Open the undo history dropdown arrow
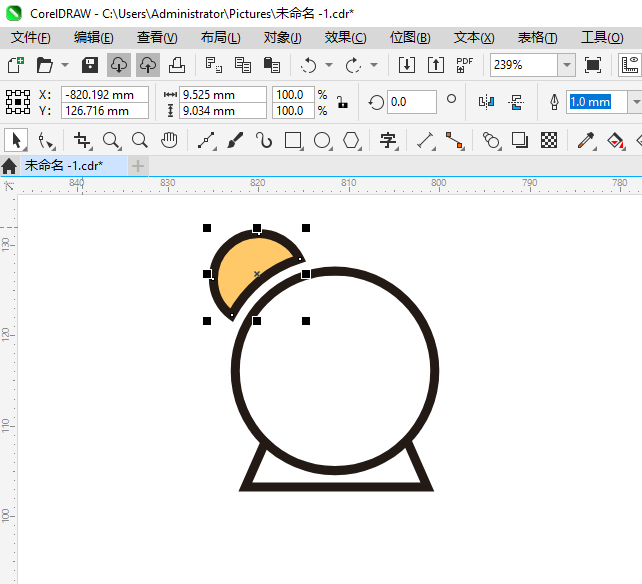The width and height of the screenshot is (642, 584). click(x=329, y=65)
